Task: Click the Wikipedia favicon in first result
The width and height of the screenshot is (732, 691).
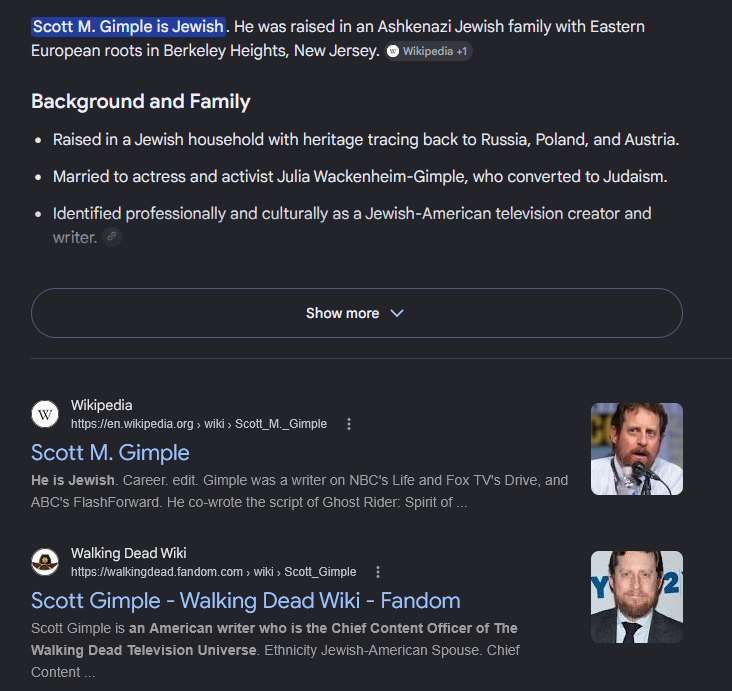Action: point(45,414)
